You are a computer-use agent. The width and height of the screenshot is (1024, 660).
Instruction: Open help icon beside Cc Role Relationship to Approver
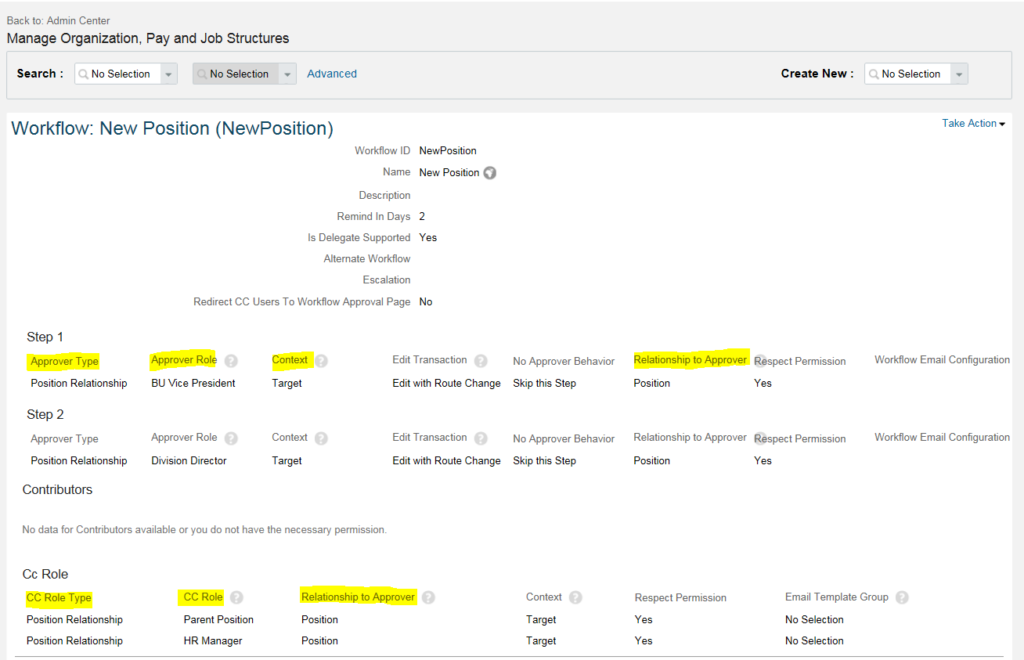coord(428,597)
